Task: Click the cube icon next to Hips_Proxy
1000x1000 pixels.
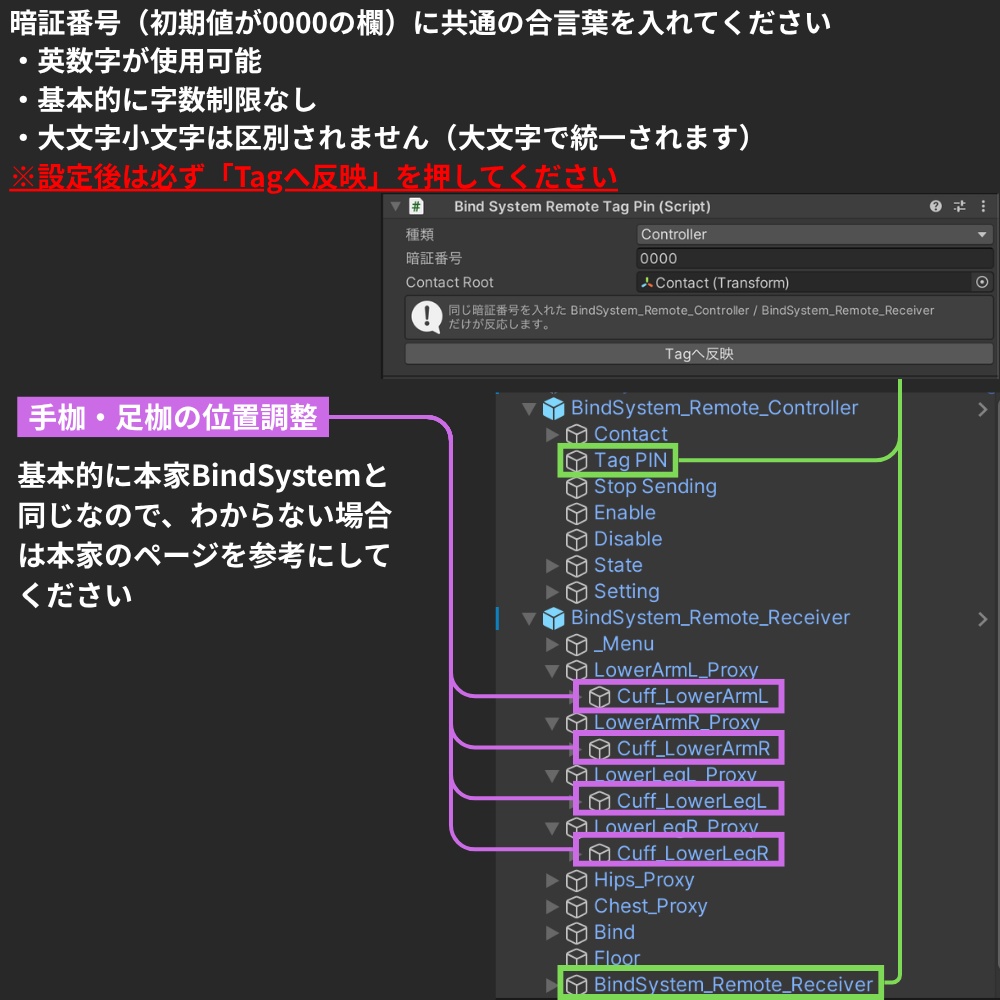Action: click(577, 881)
